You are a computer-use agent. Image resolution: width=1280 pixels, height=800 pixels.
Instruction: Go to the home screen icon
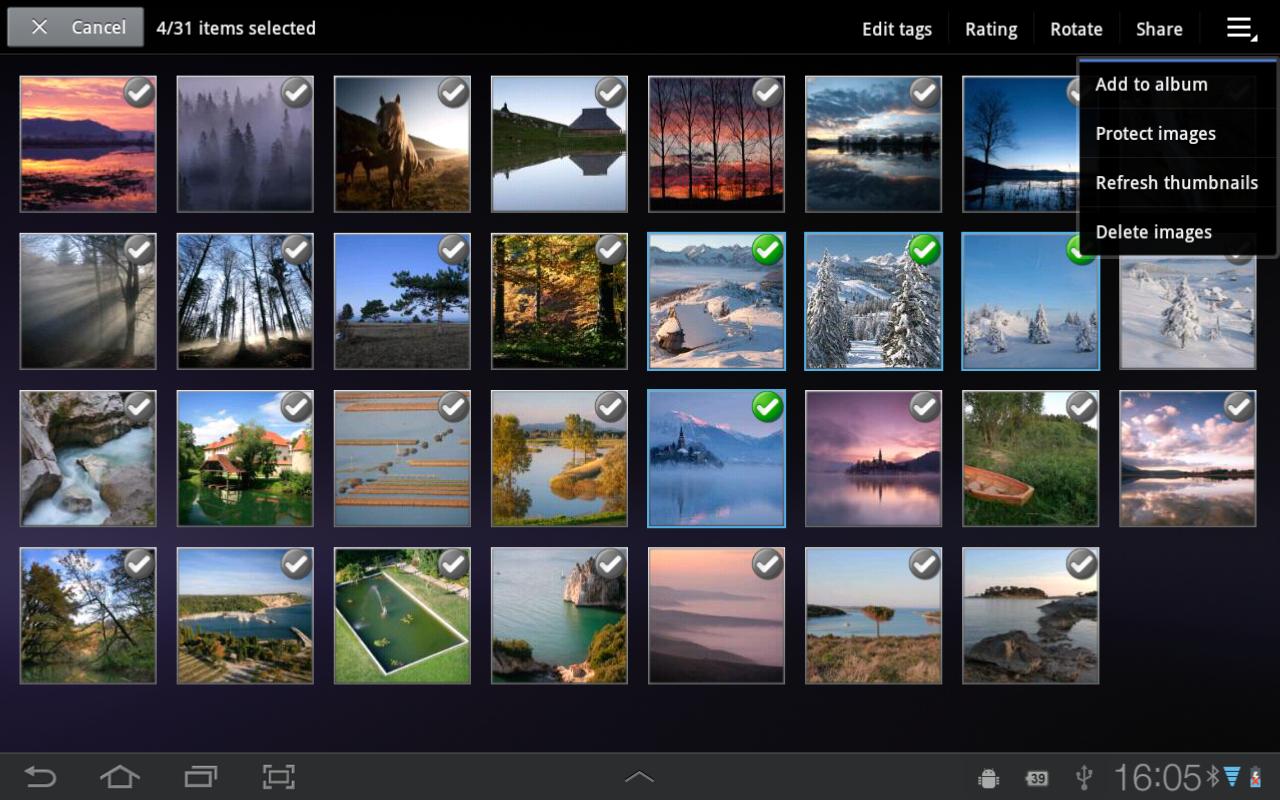pos(119,777)
